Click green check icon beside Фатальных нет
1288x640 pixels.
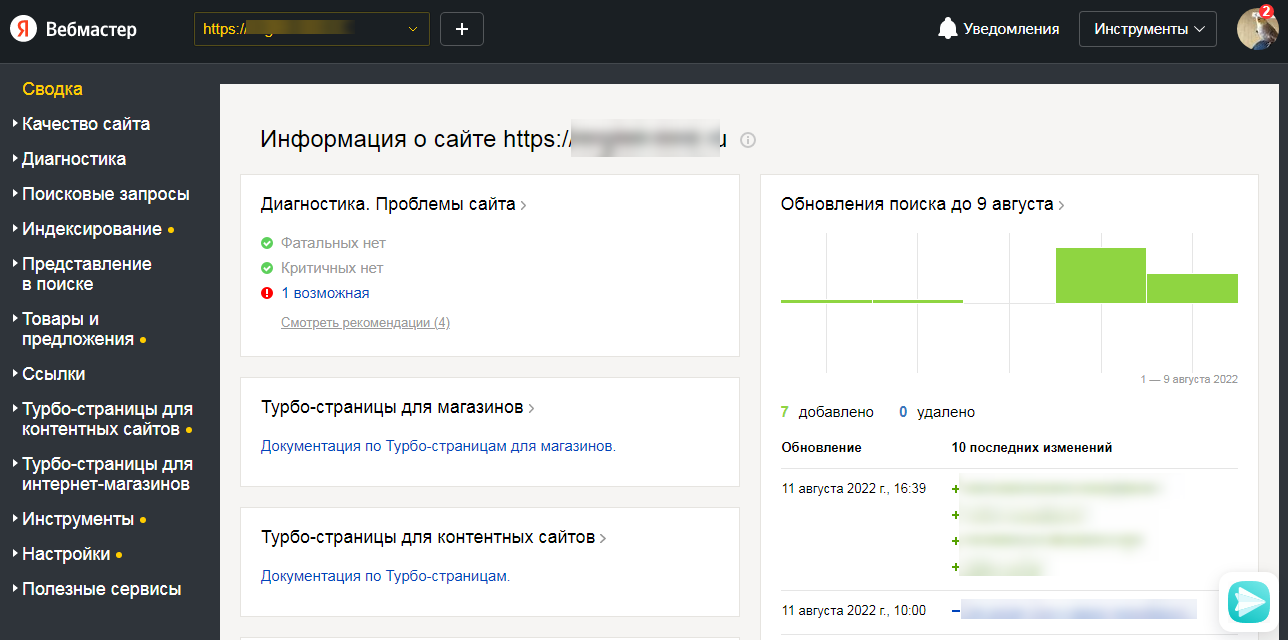click(267, 243)
